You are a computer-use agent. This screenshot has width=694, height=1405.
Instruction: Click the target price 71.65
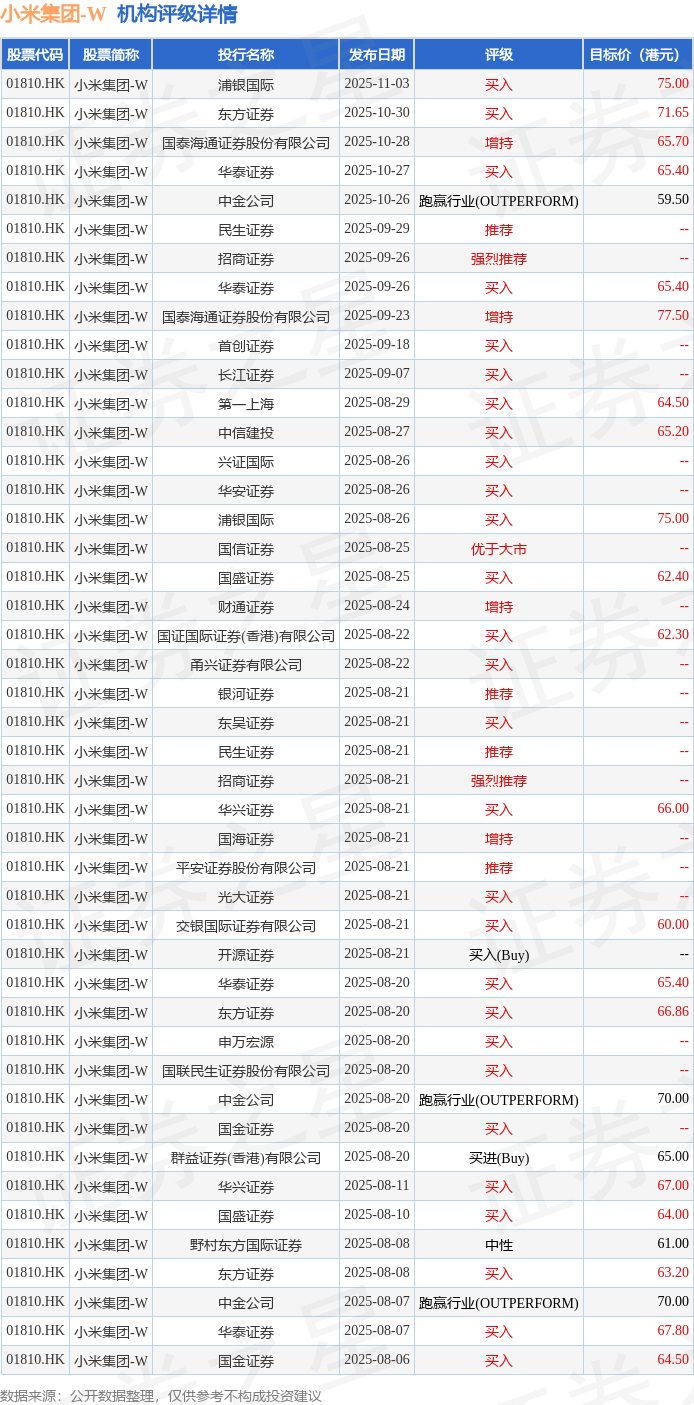(x=673, y=113)
